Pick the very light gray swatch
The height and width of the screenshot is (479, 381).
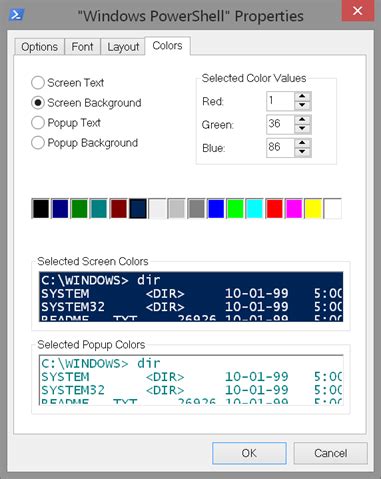pyautogui.click(x=157, y=209)
